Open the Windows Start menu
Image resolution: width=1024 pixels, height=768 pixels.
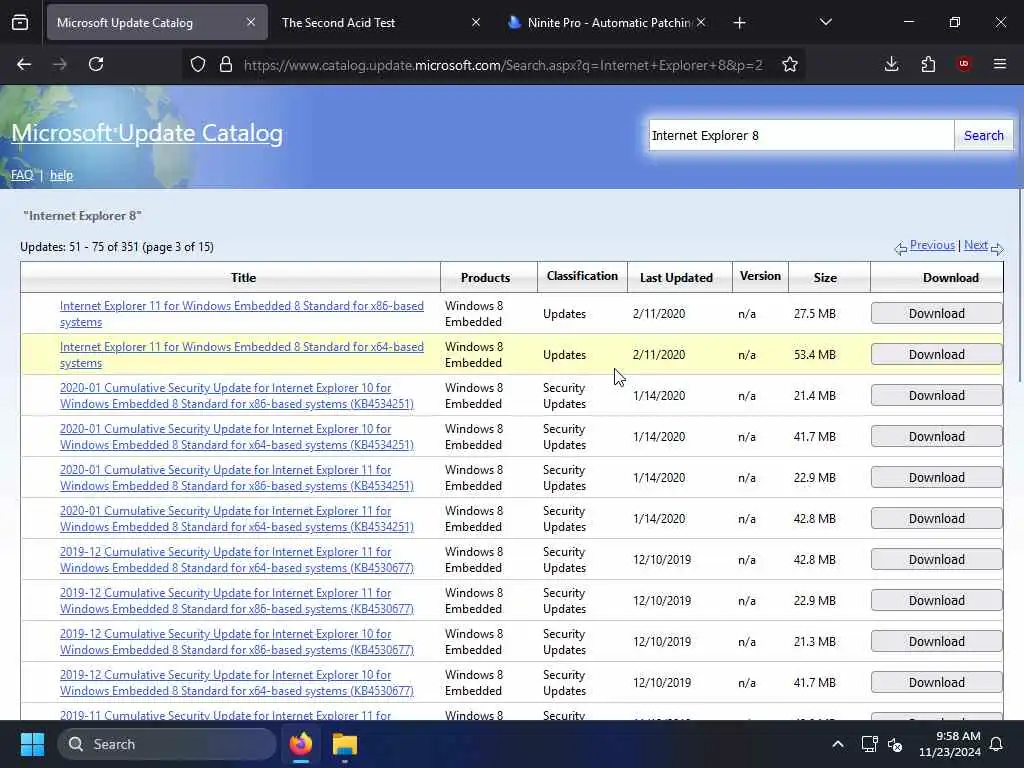[32, 744]
